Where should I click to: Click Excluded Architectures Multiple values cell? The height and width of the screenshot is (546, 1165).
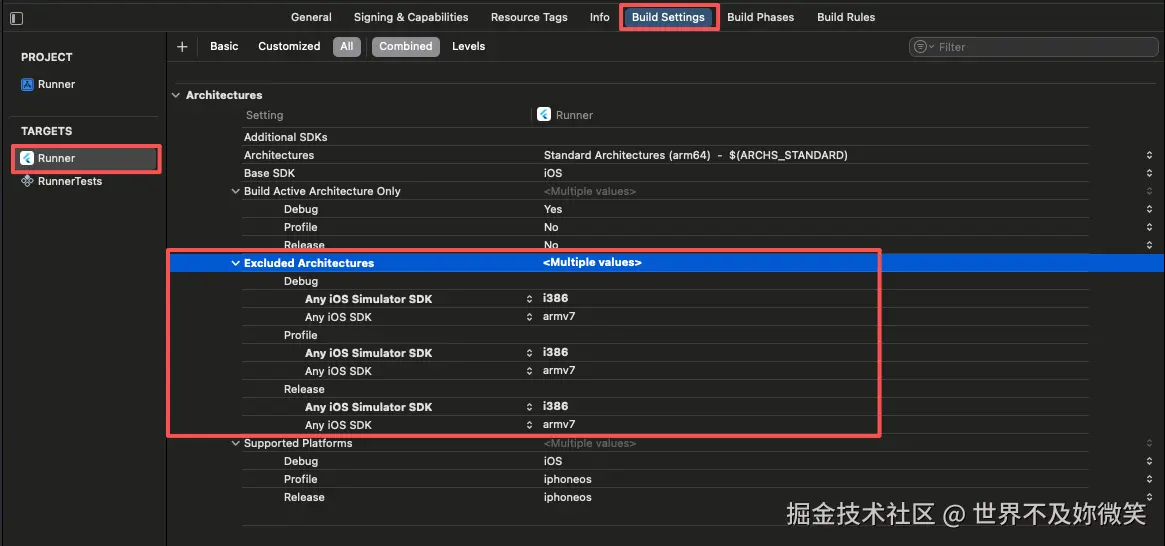pos(592,263)
